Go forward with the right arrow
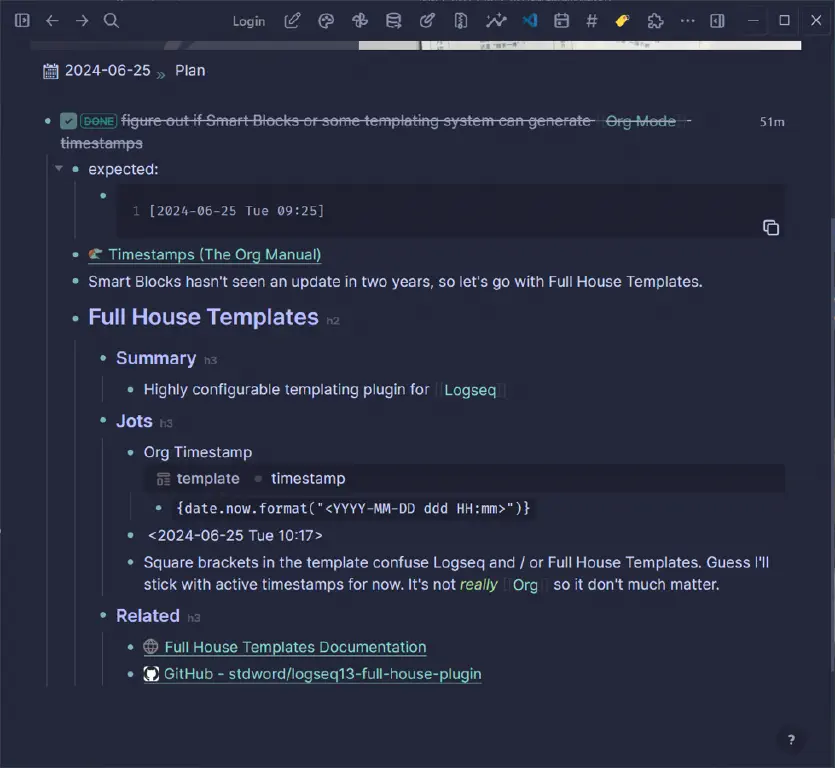Screen dimensions: 835x768 tap(82, 21)
